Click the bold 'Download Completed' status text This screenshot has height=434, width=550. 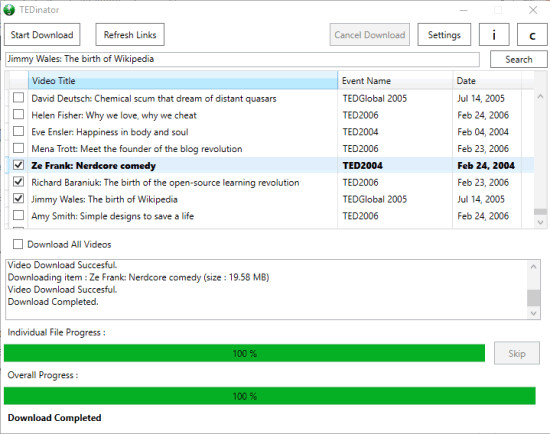(54, 418)
